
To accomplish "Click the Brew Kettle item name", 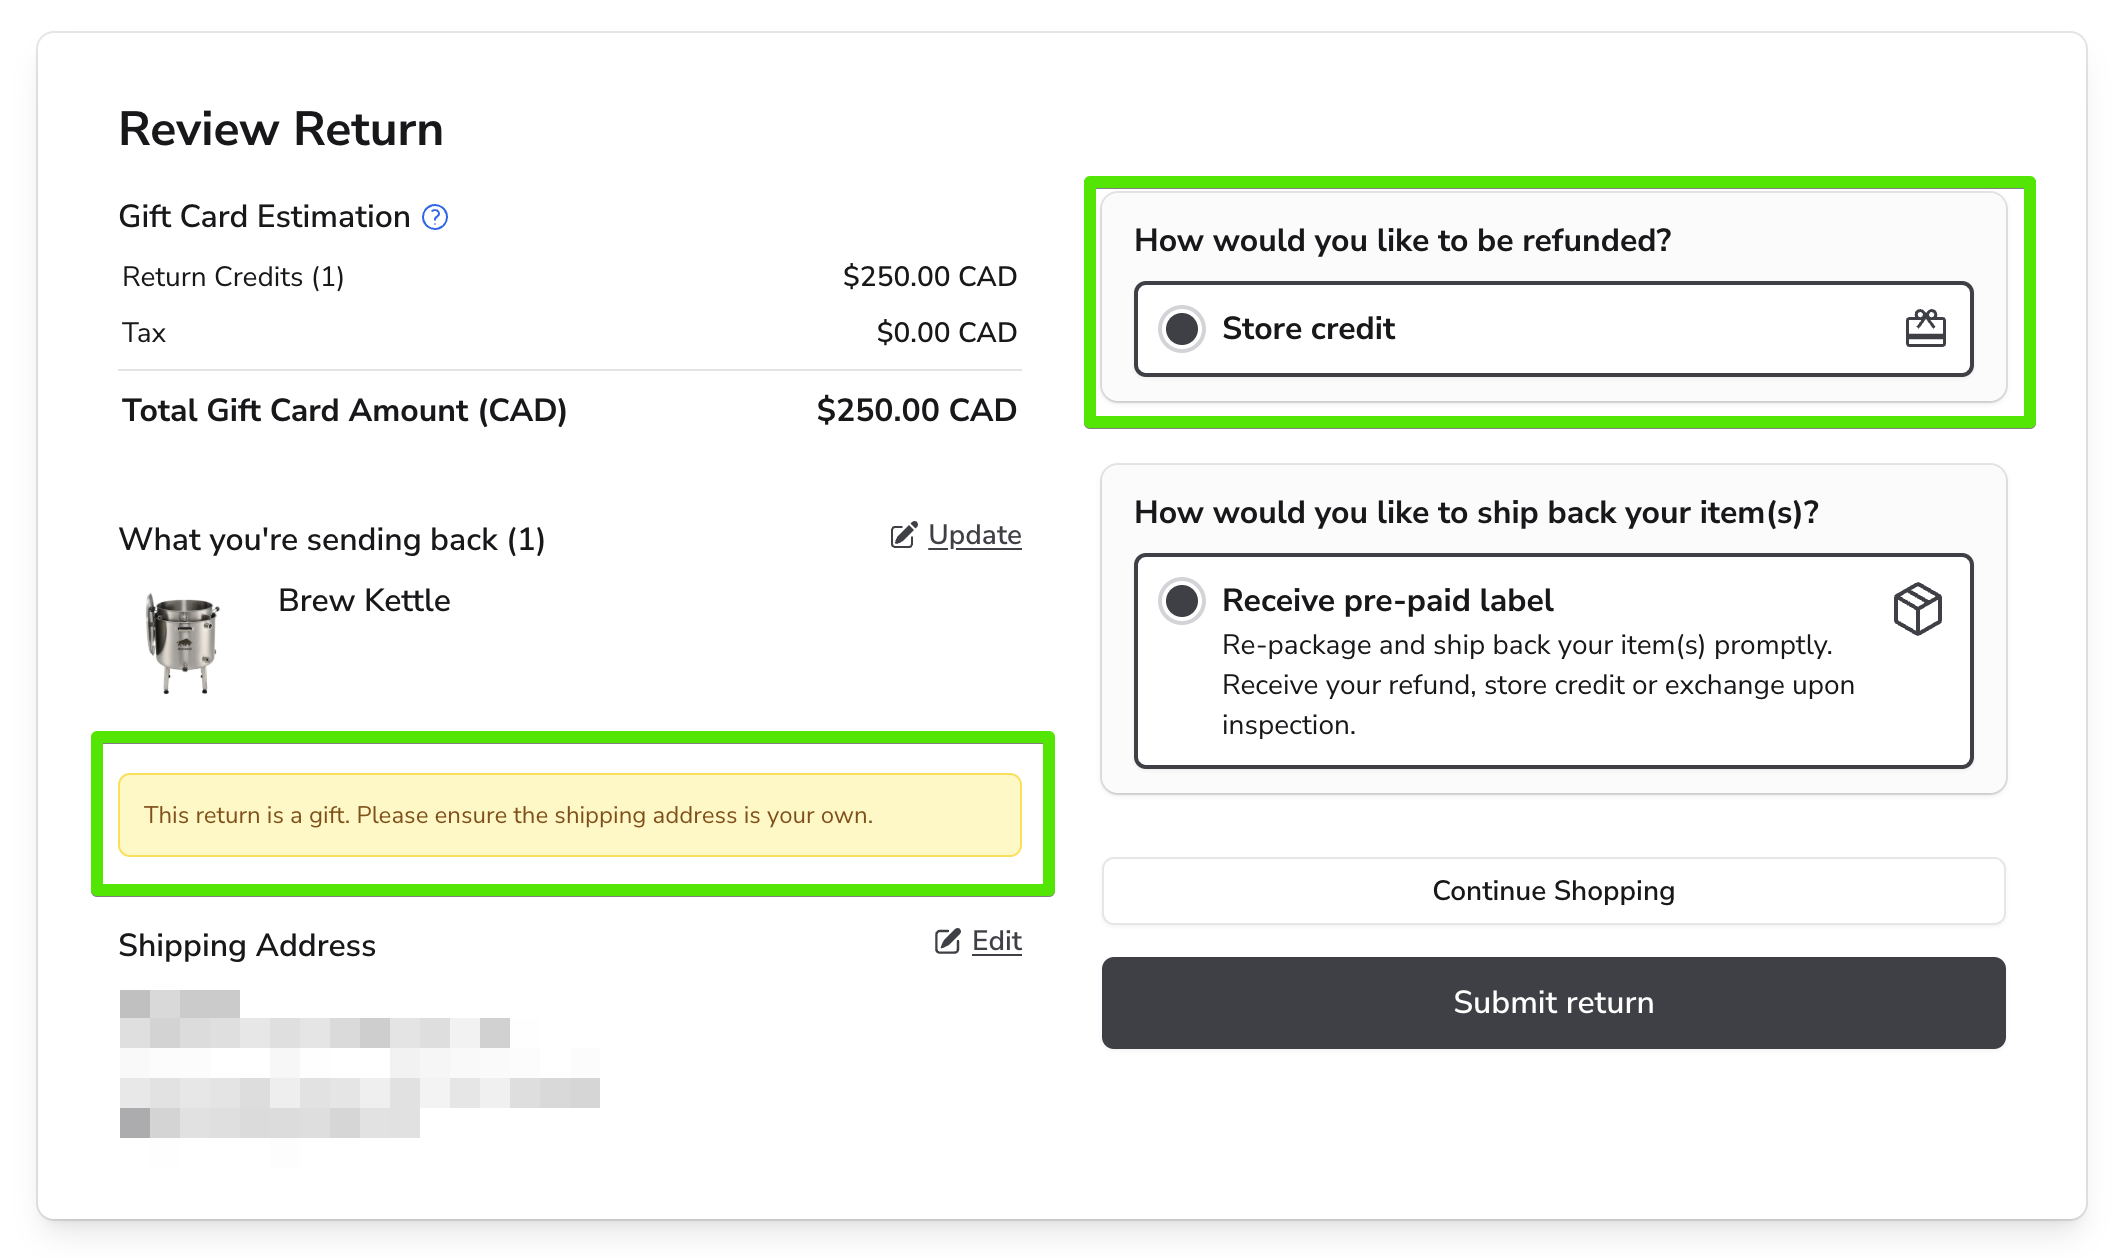I will (364, 600).
